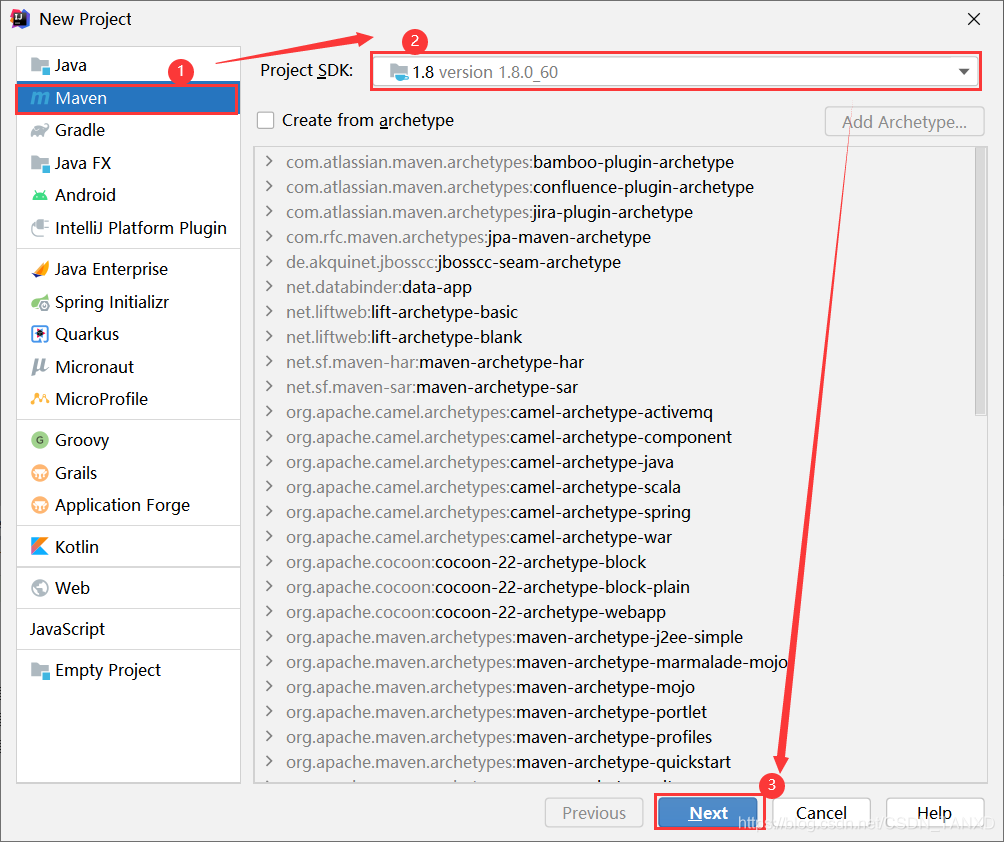Expand jpa-maven-archetype entry

click(270, 236)
